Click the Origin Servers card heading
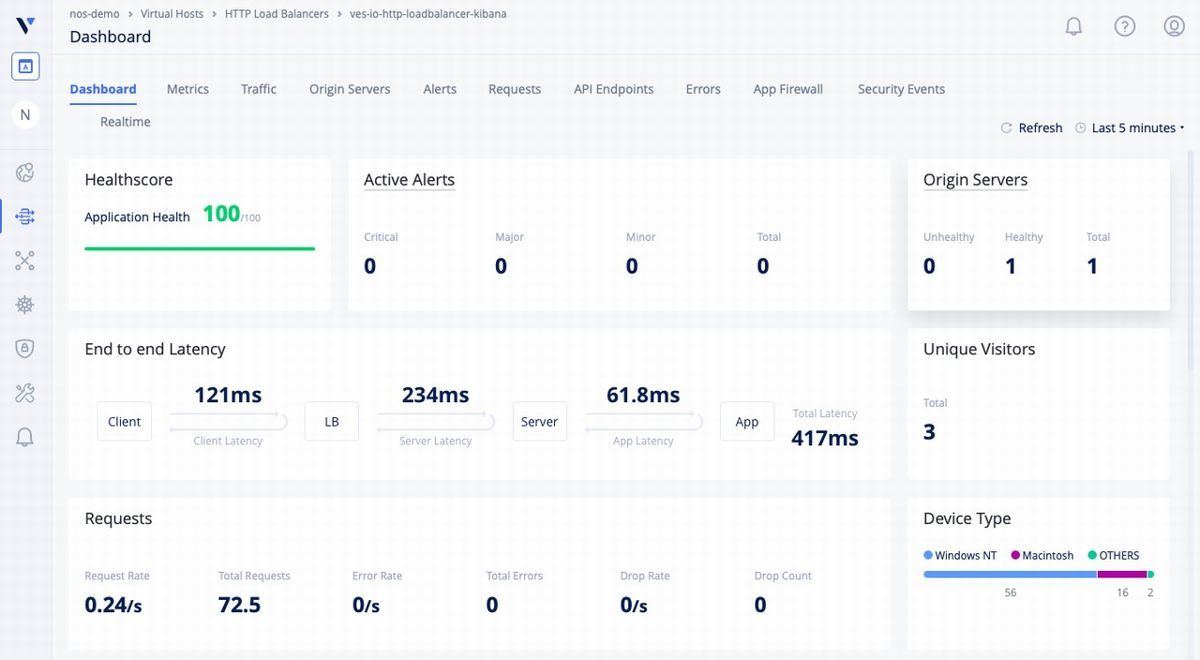 click(x=975, y=180)
